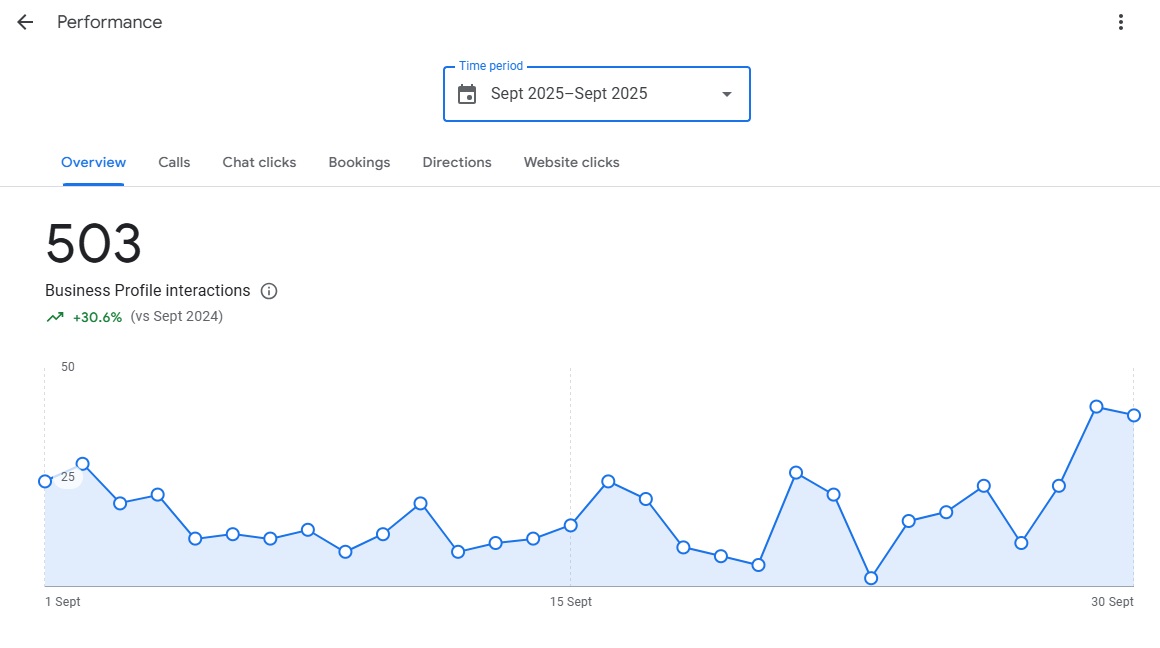Screen dimensions: 1160x648
Task: Switch to the Chat clicks tab
Action: (x=259, y=162)
